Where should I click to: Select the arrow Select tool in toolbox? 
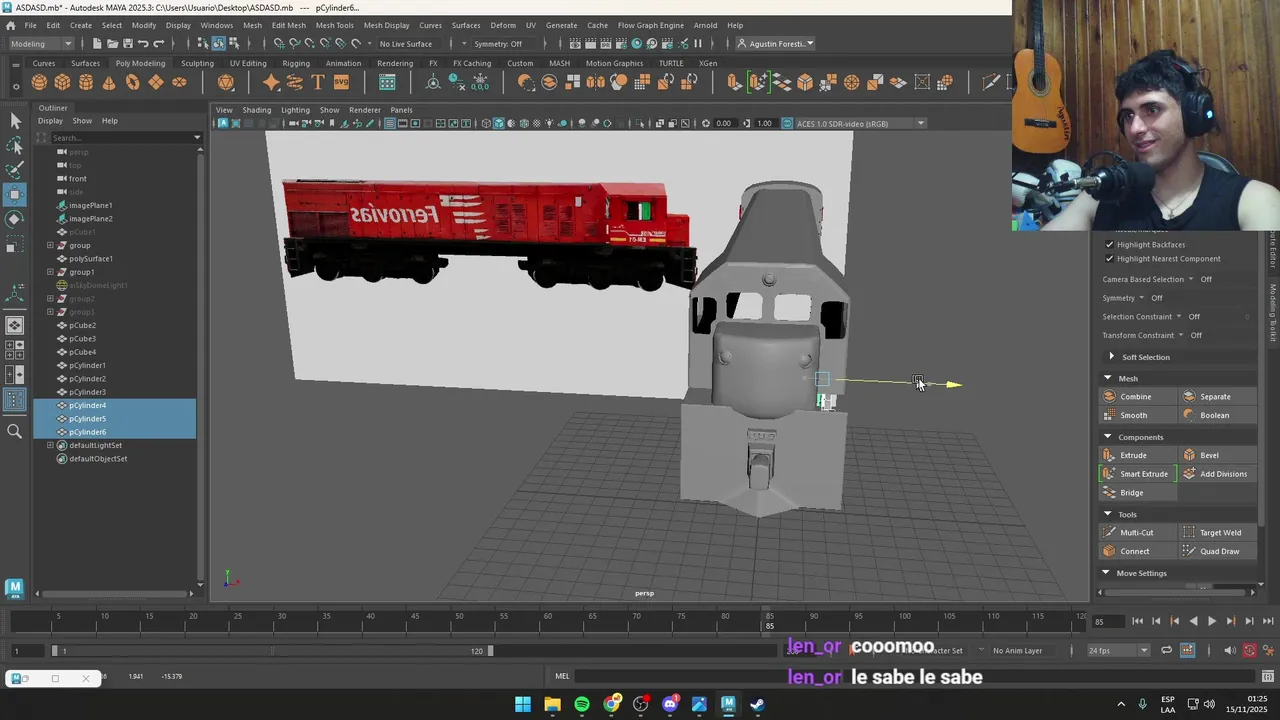coord(15,121)
